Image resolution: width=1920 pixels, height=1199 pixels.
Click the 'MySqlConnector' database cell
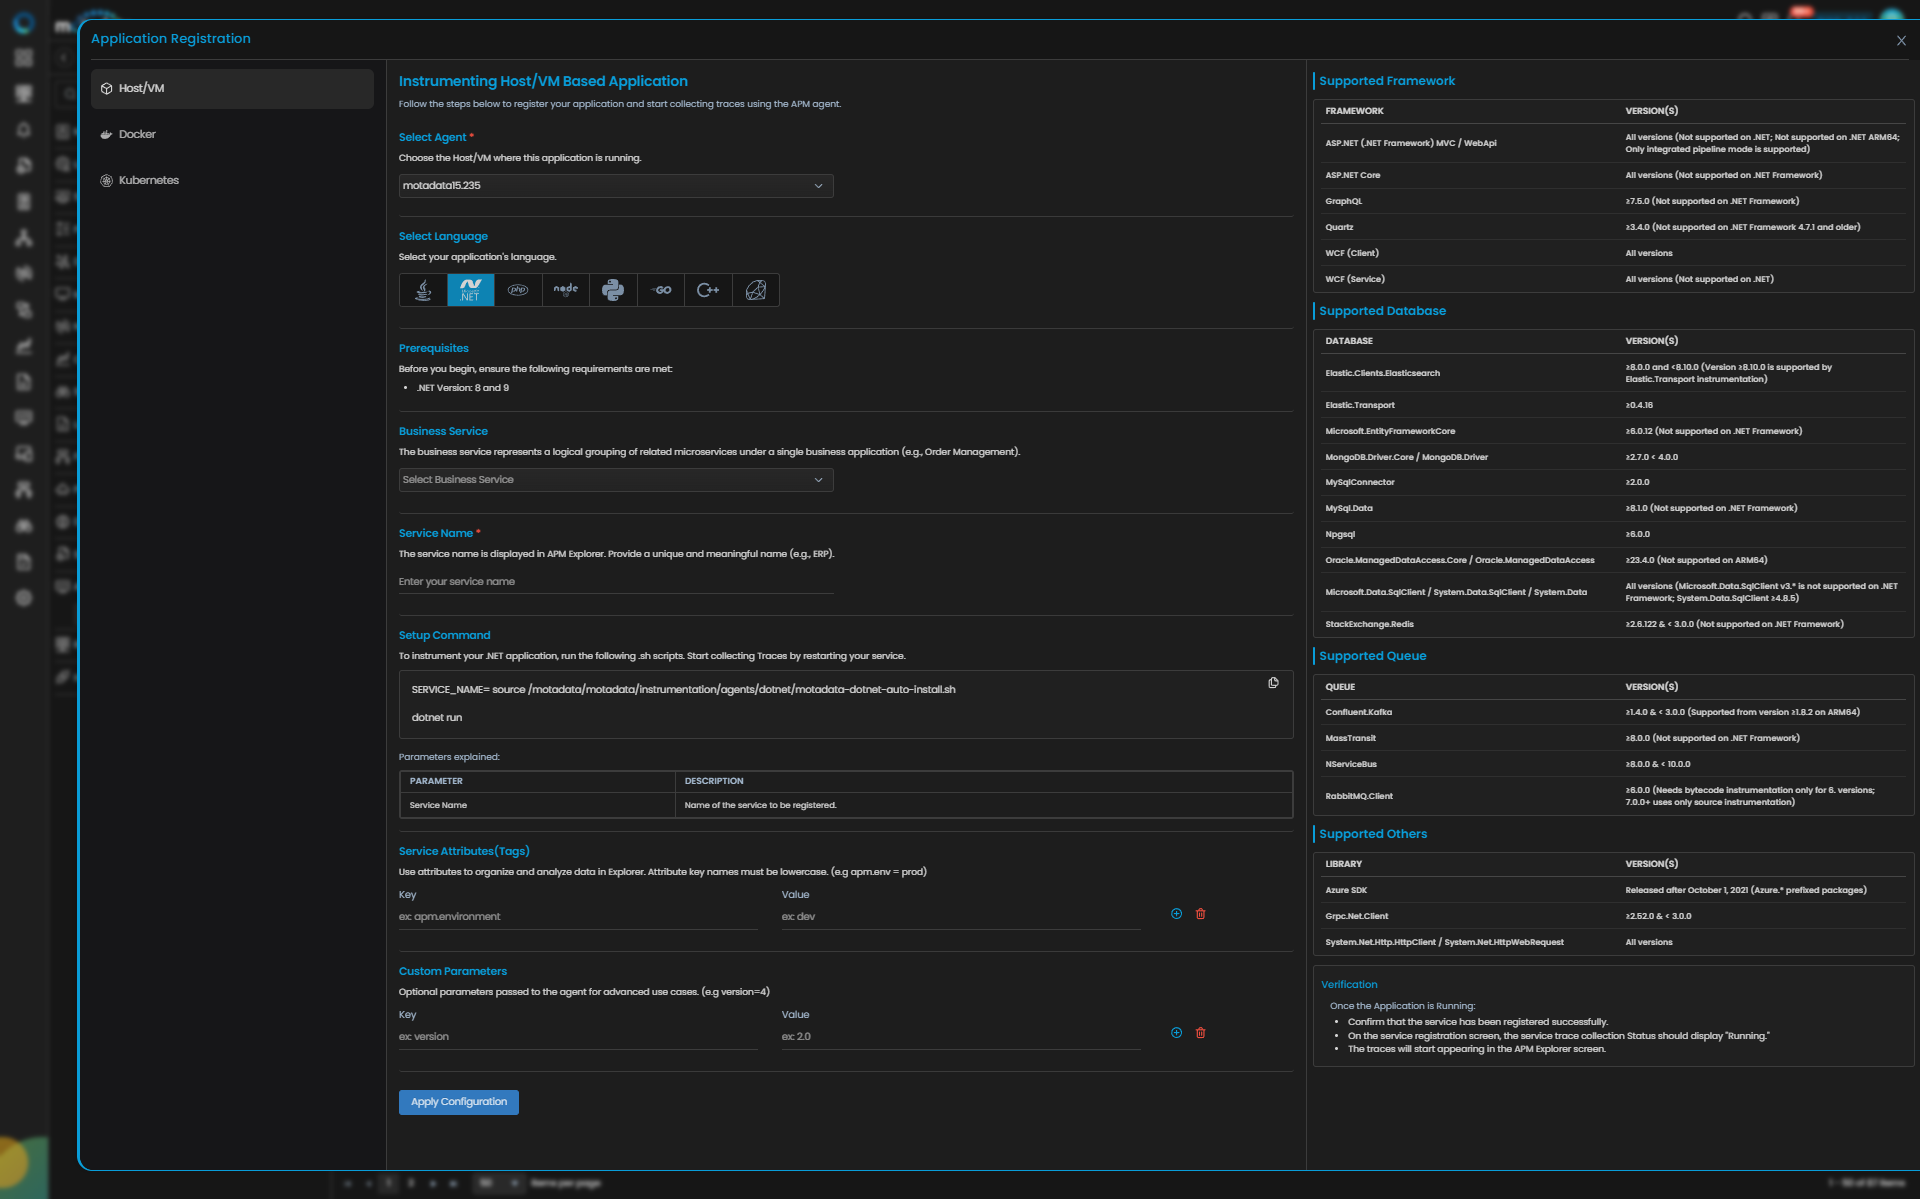(x=1360, y=482)
